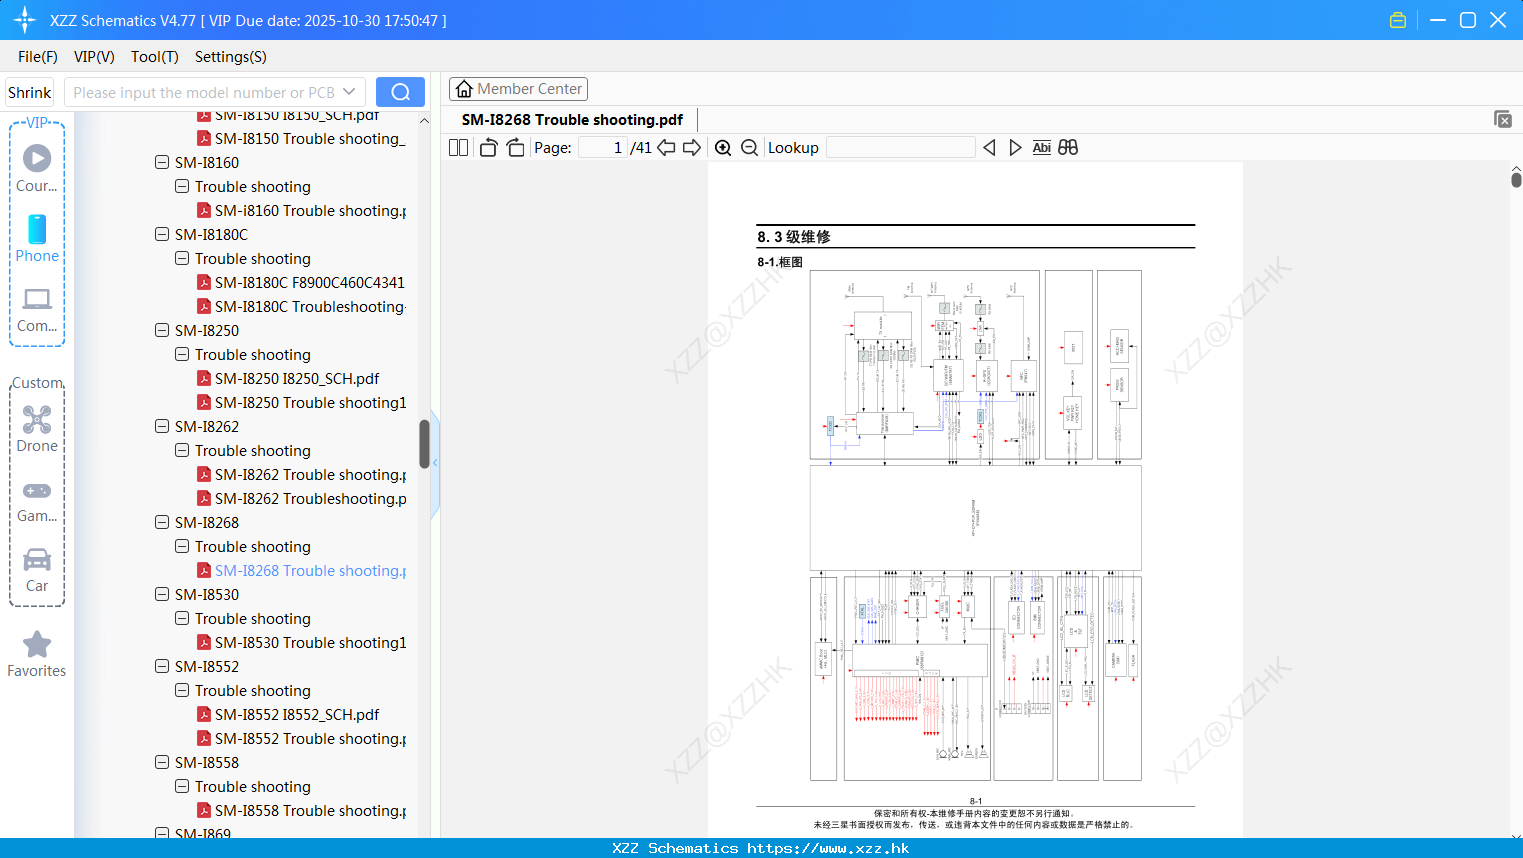Collapse the SM-I8268 tree node
1523x858 pixels.
[x=162, y=522]
